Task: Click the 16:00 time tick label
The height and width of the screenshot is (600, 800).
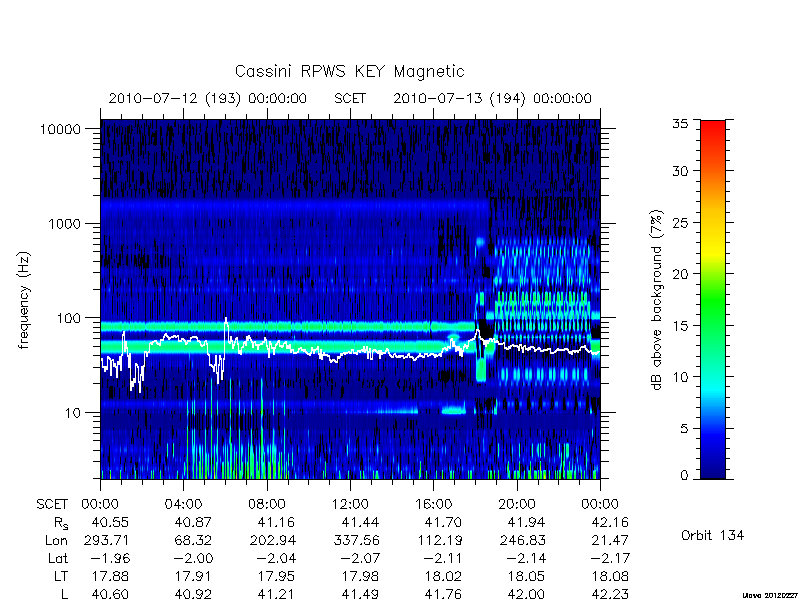Action: (x=434, y=505)
